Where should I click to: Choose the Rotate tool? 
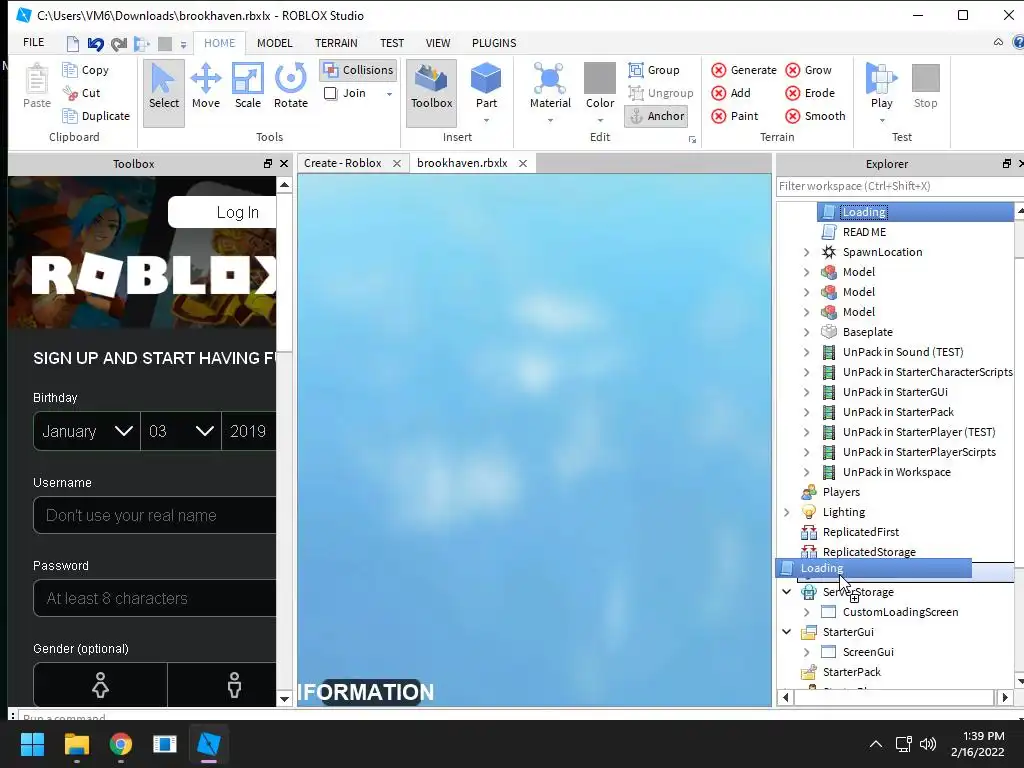291,86
